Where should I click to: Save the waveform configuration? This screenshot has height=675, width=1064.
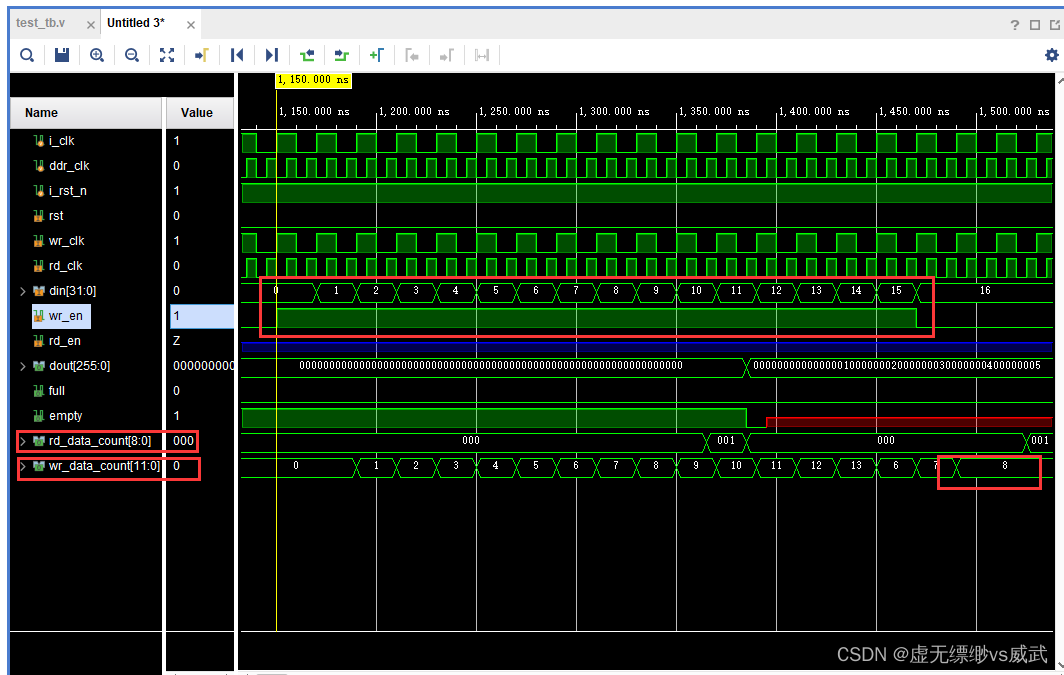coord(62,55)
